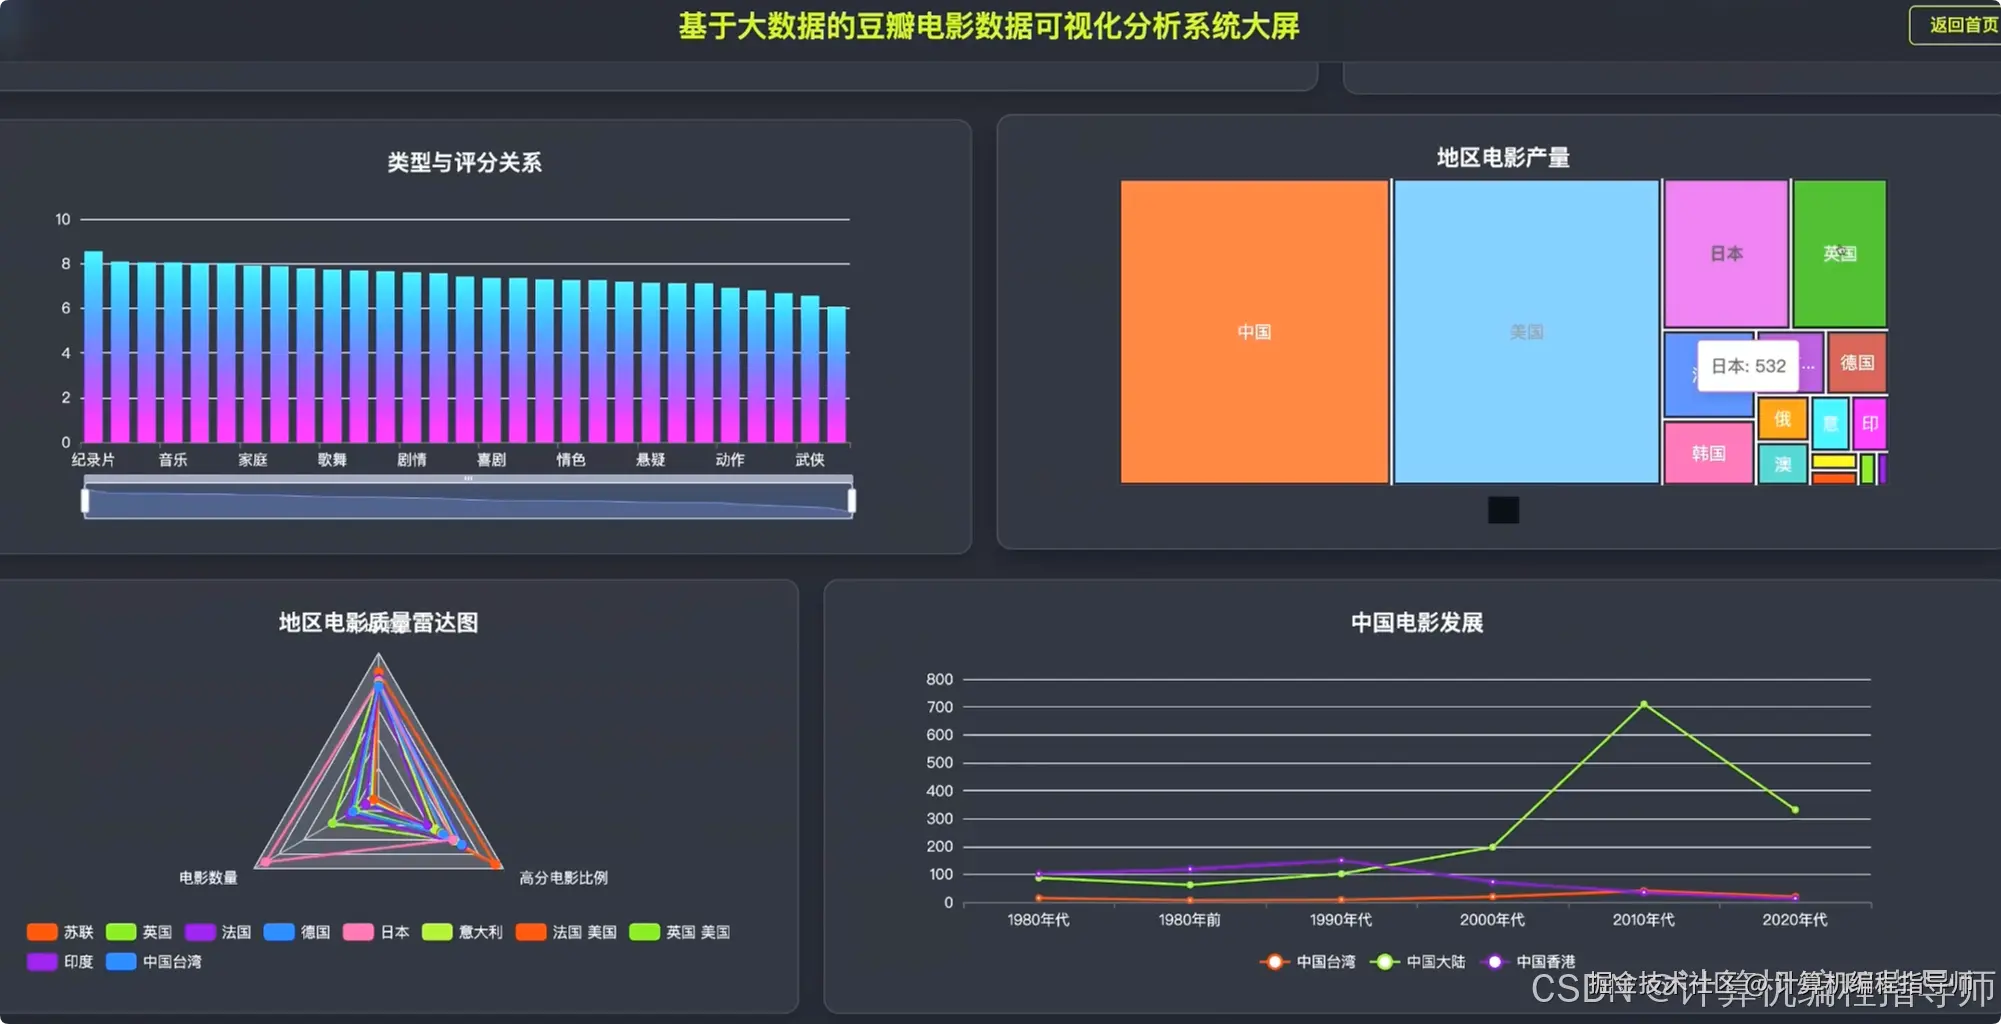Click the 地区电影产量 chart title
The image size is (2001, 1024).
pos(1503,157)
